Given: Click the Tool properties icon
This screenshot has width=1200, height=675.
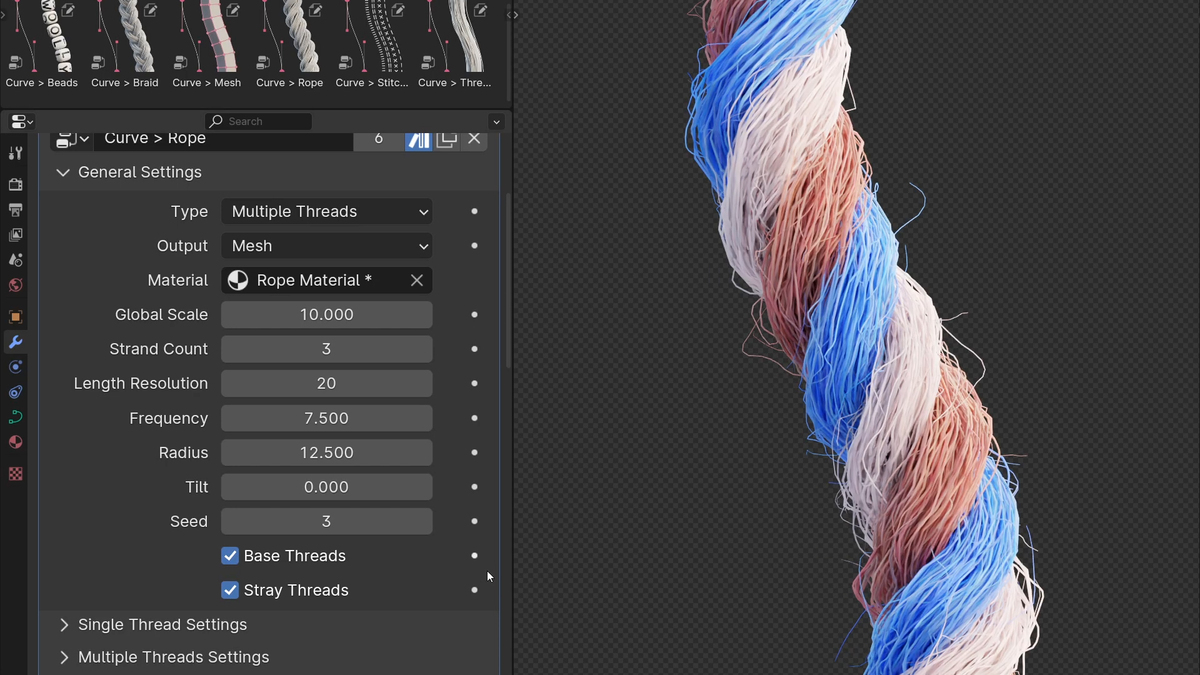Looking at the screenshot, I should (x=15, y=152).
